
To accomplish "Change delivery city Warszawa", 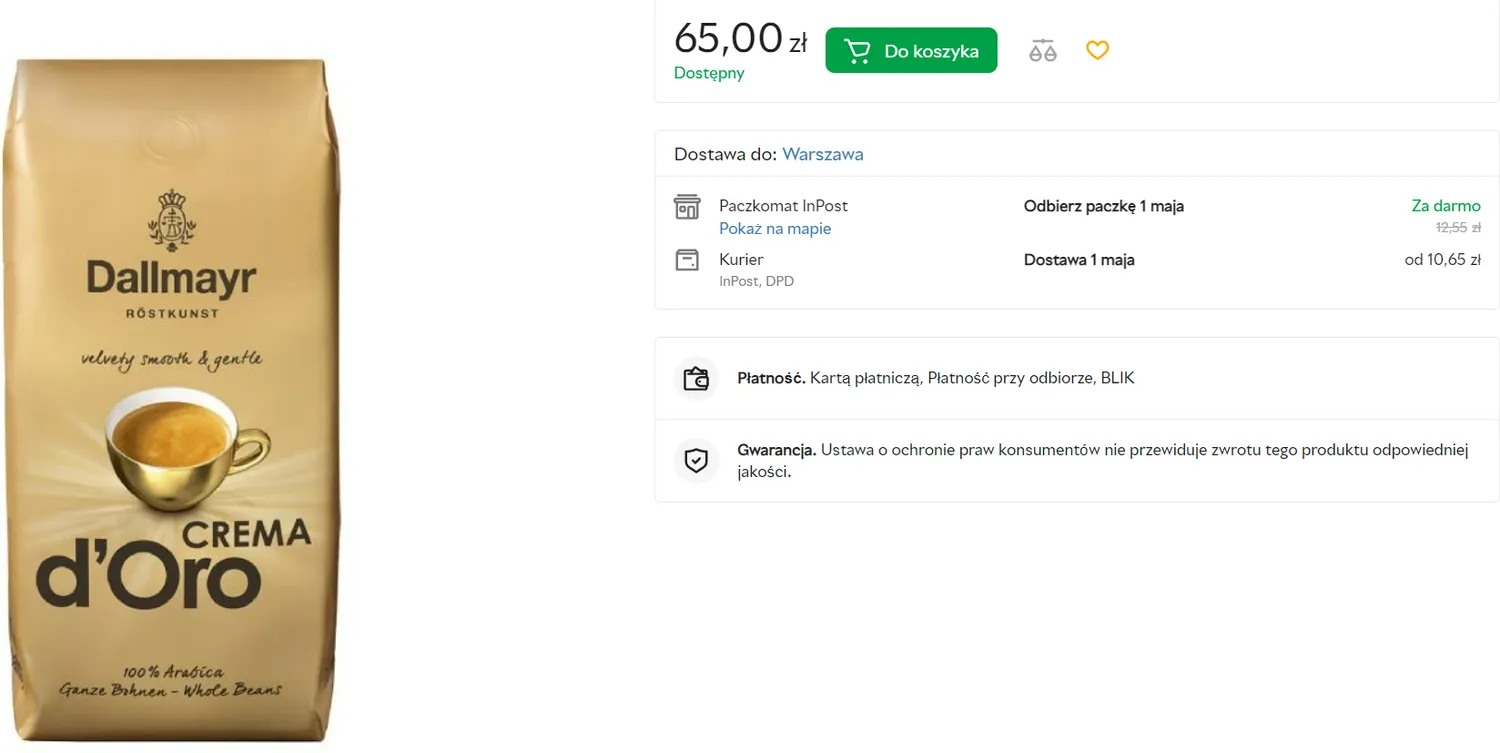I will (823, 154).
